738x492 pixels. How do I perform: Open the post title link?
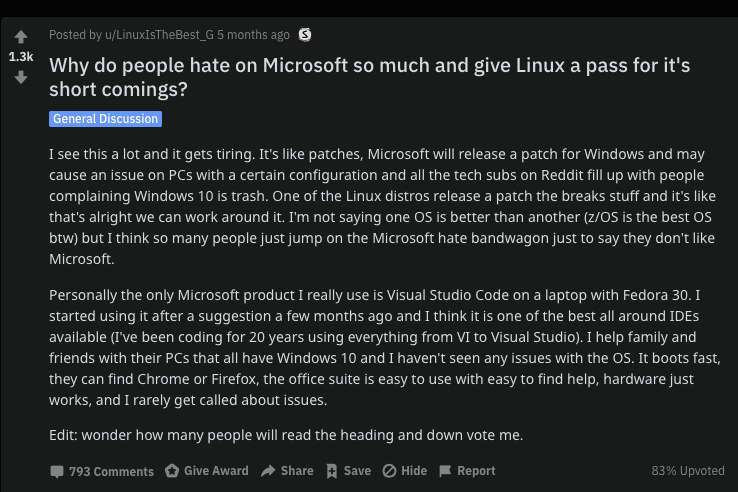pos(370,78)
